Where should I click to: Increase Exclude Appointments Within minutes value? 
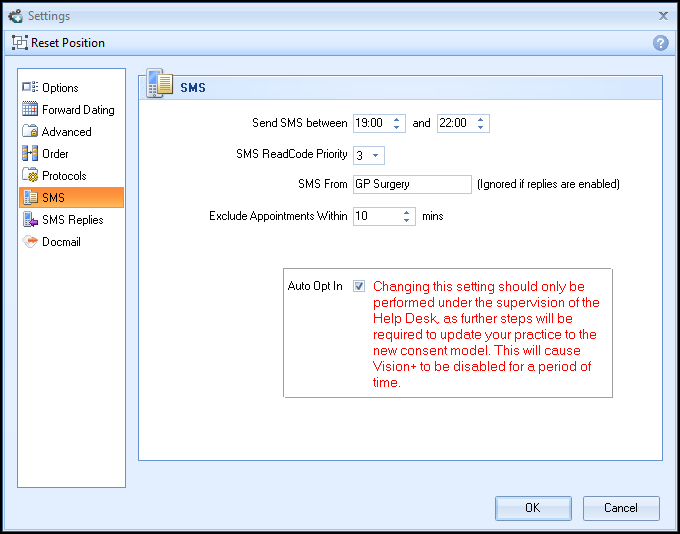point(407,212)
